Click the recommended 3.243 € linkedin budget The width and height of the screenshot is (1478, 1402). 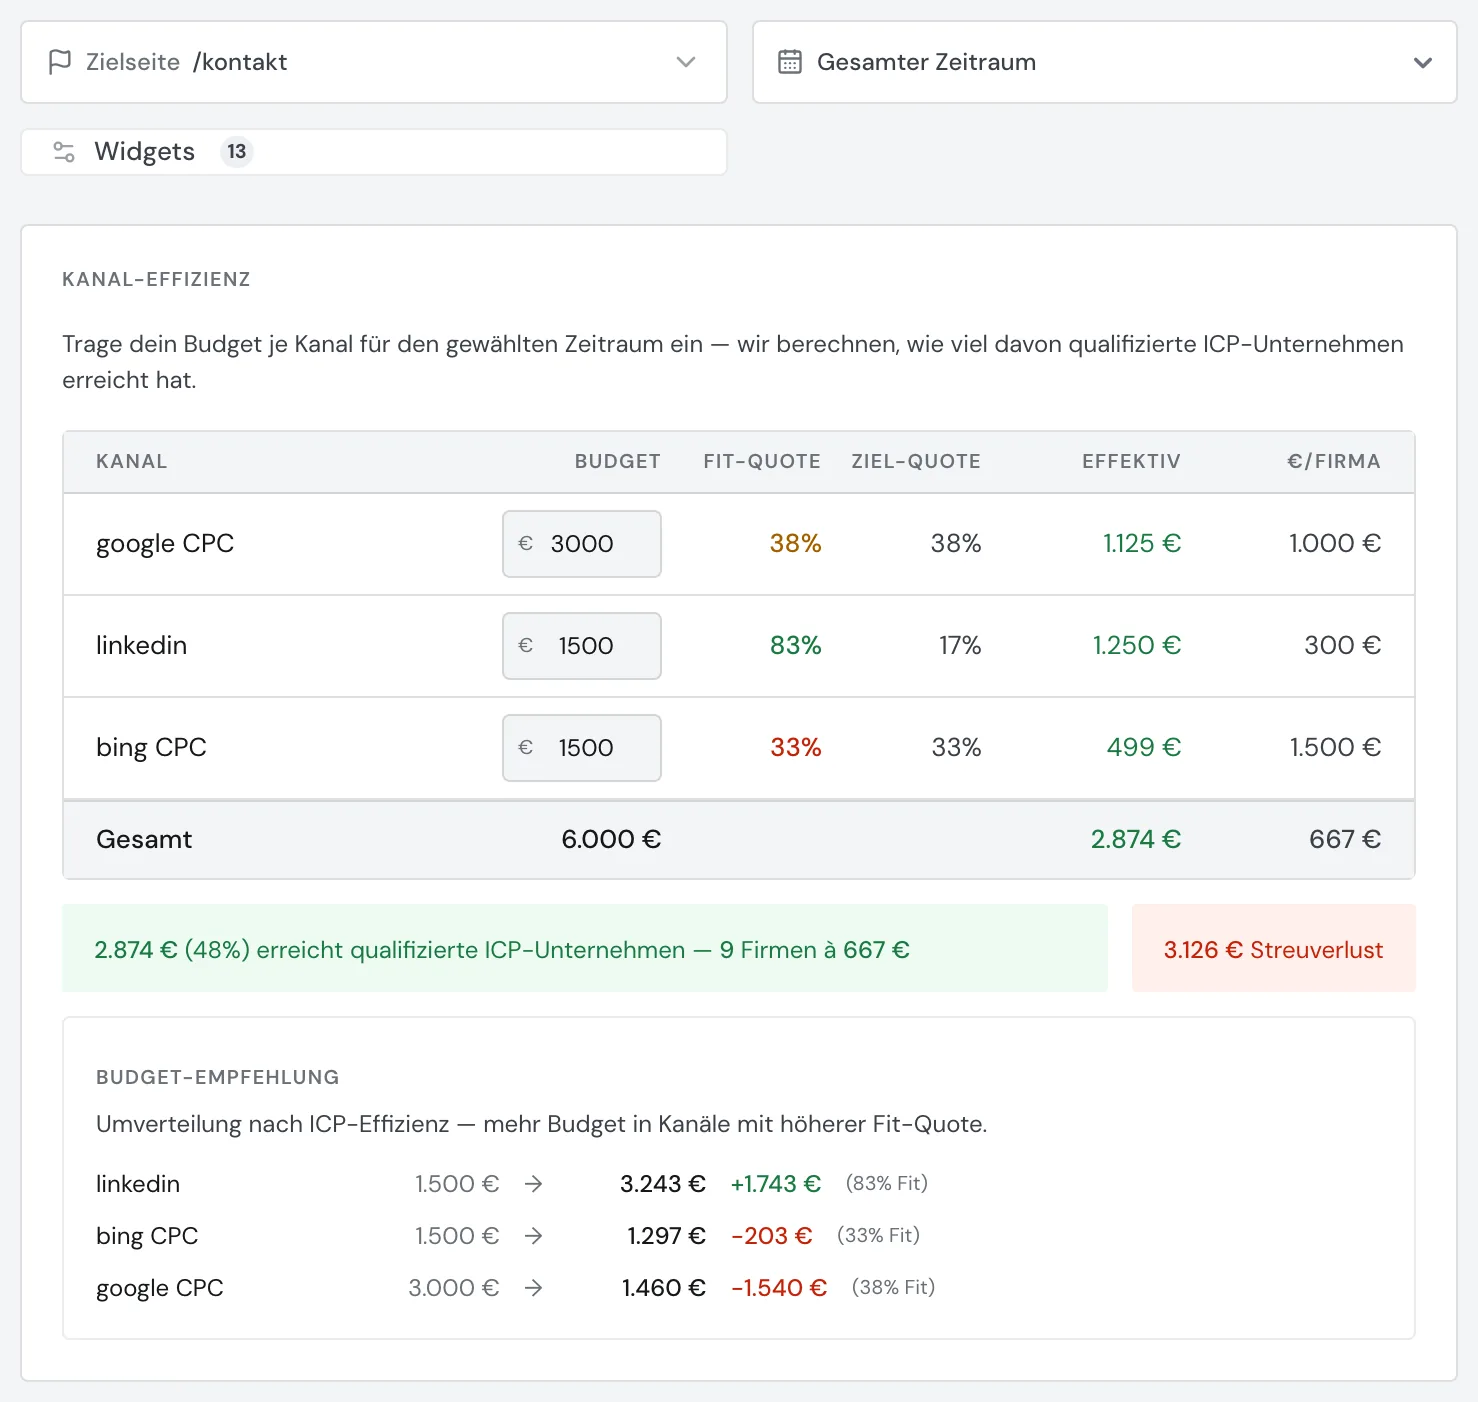tap(663, 1184)
